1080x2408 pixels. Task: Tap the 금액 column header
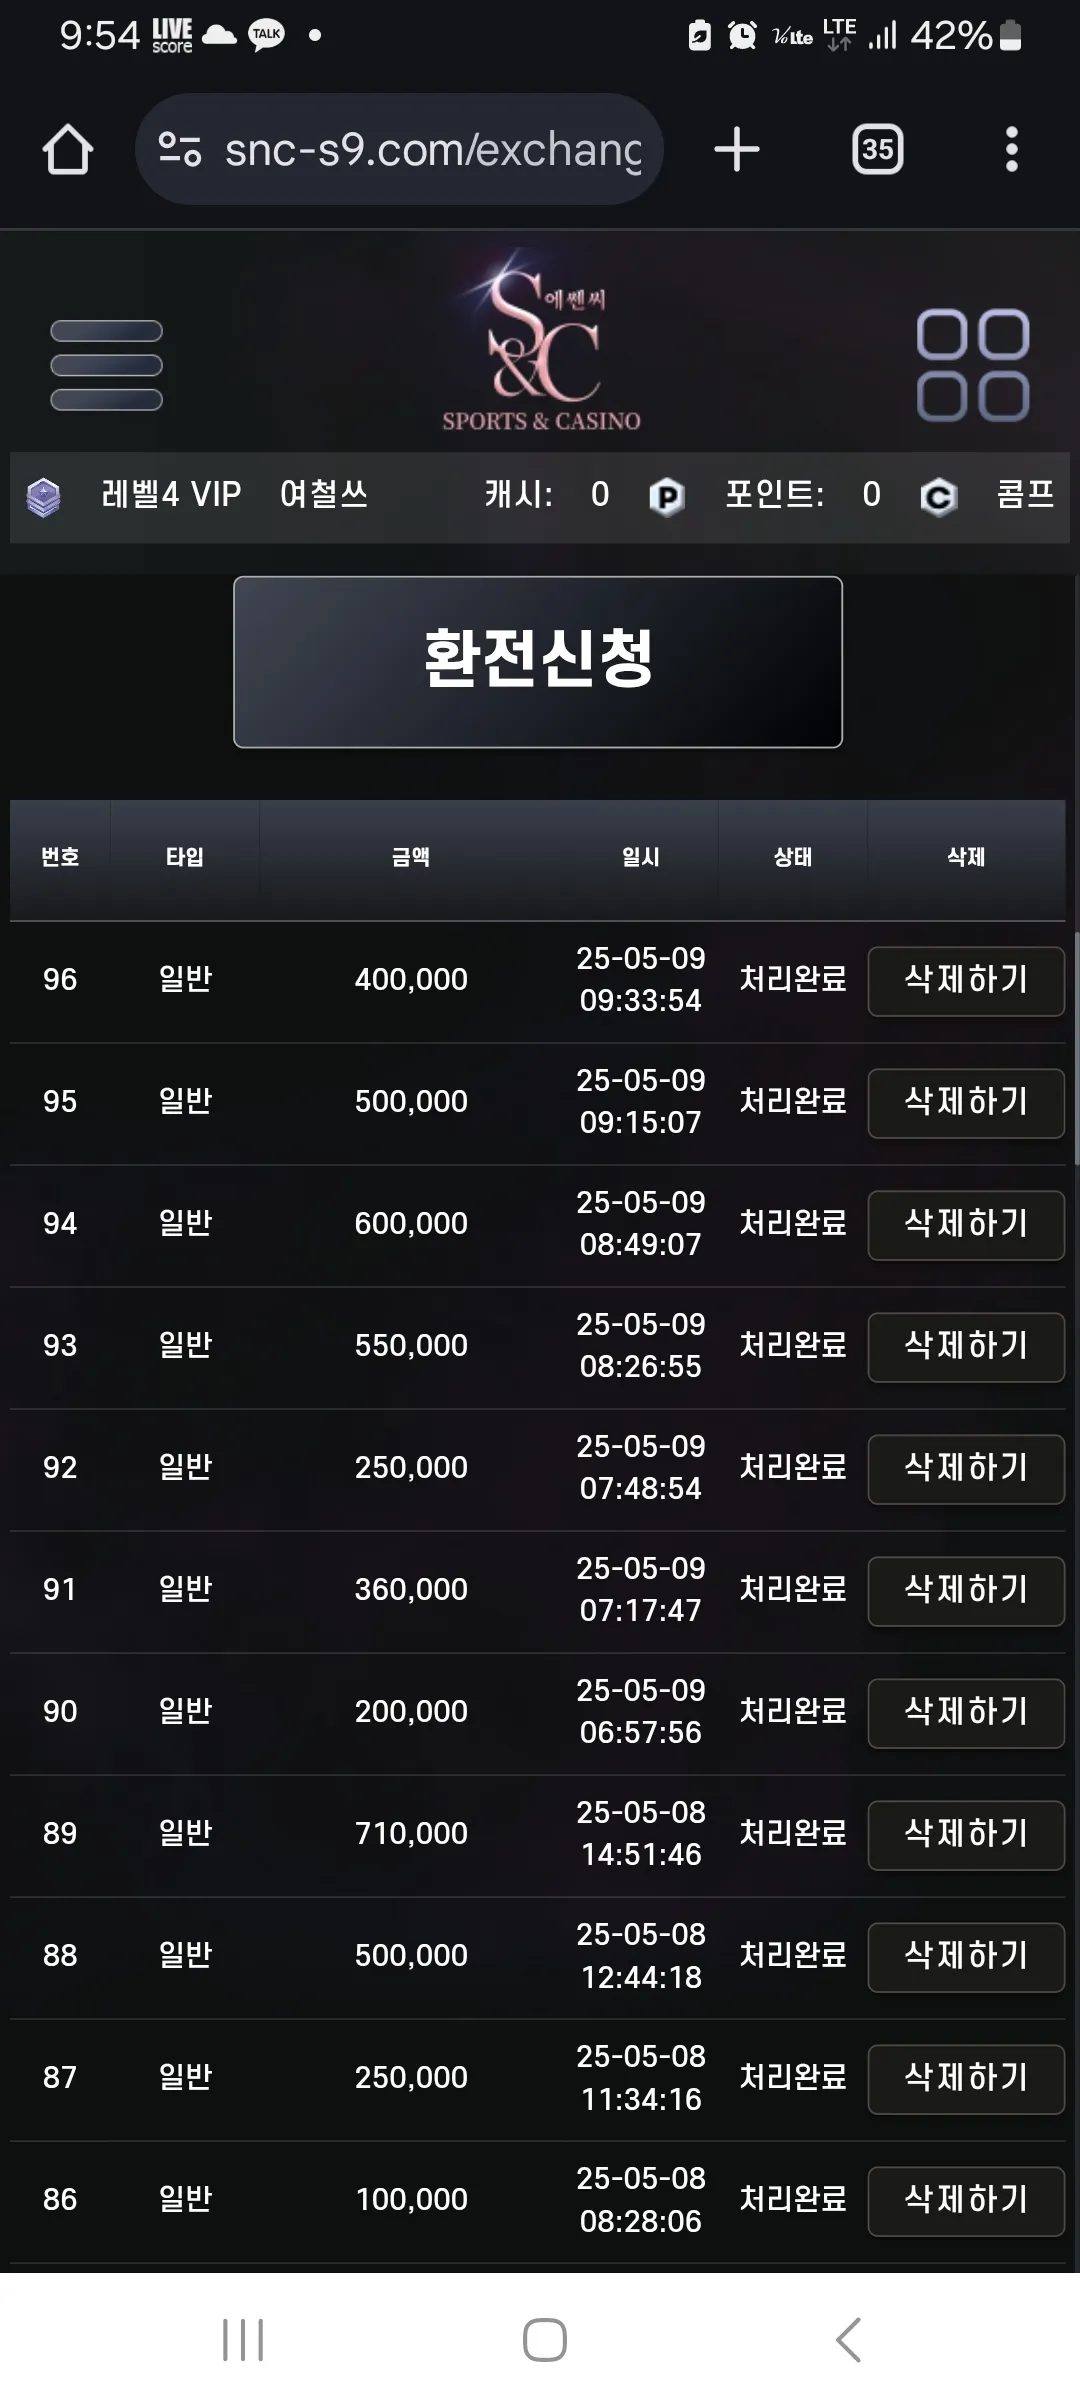point(411,857)
